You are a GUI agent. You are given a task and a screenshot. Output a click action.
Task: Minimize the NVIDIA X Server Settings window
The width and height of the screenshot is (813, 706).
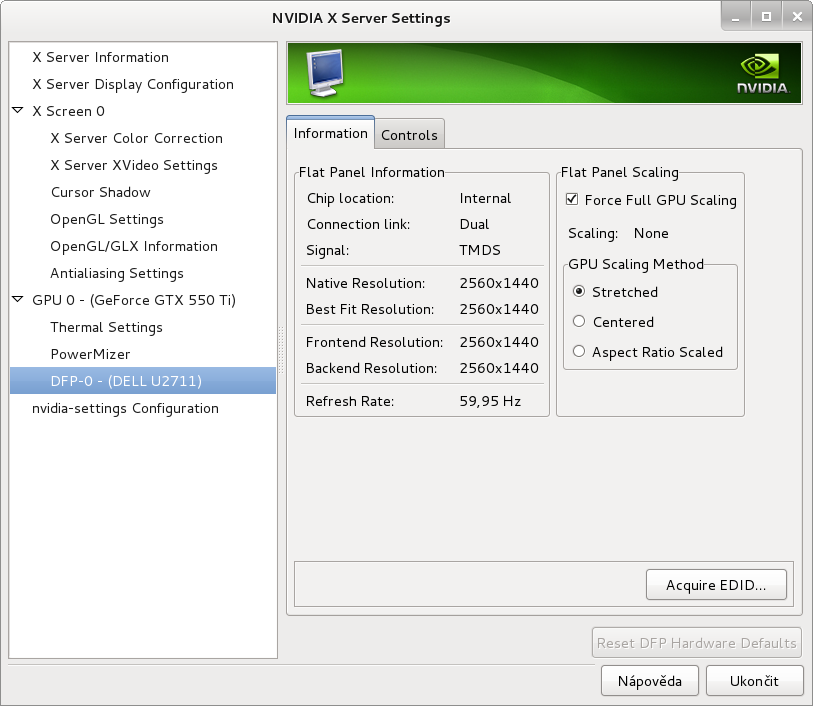[x=735, y=18]
